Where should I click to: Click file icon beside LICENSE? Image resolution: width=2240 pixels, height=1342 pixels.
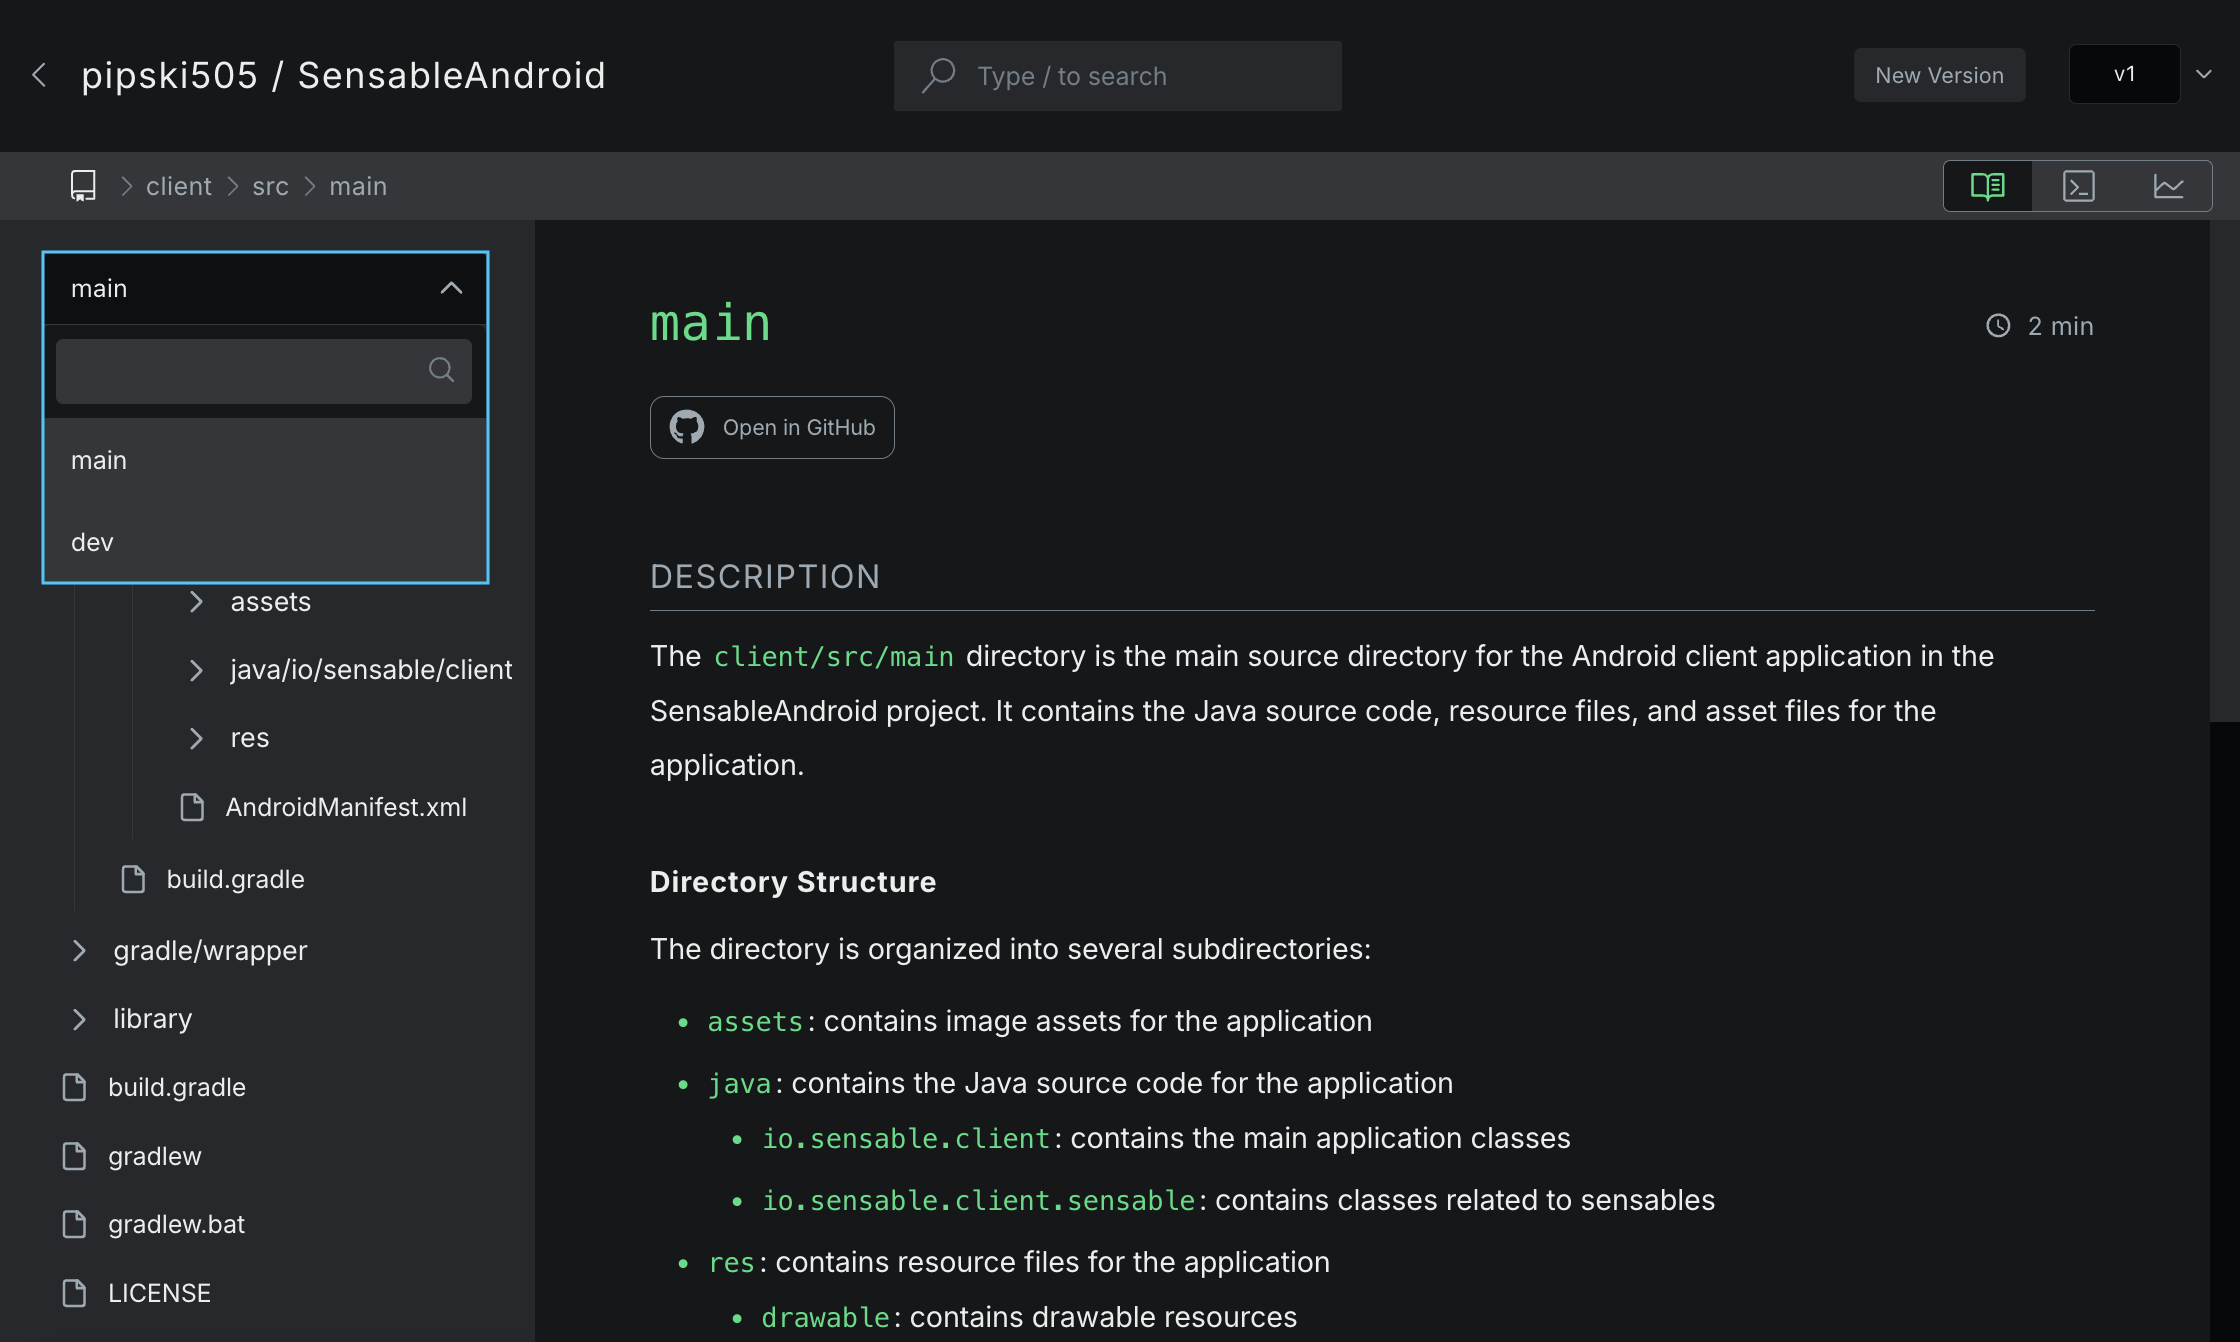75,1293
